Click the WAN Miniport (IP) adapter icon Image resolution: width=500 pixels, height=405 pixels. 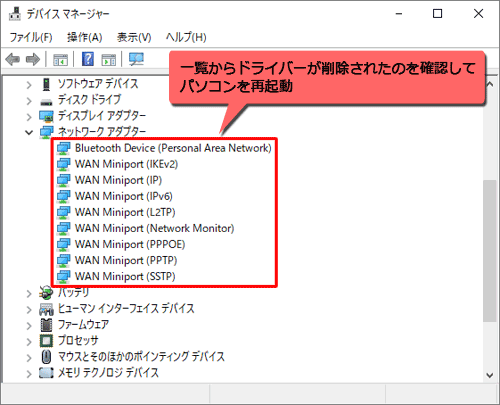click(x=63, y=180)
